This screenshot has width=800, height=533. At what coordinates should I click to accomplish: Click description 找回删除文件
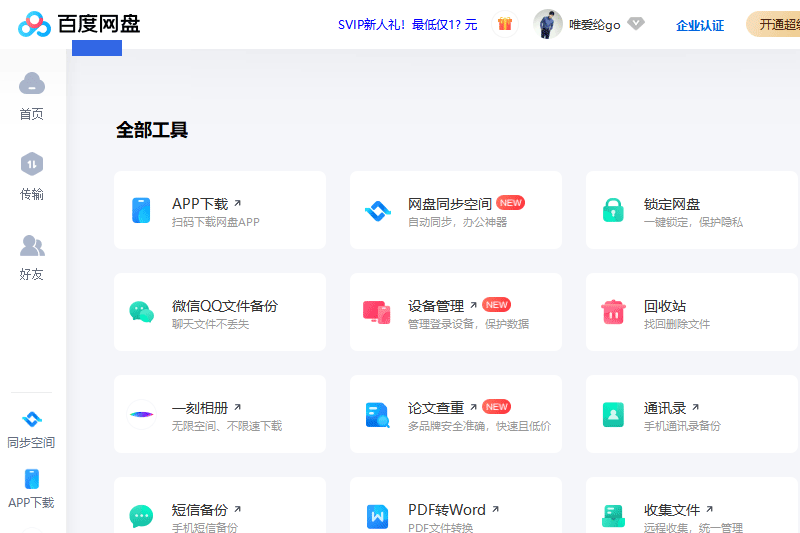click(x=677, y=324)
